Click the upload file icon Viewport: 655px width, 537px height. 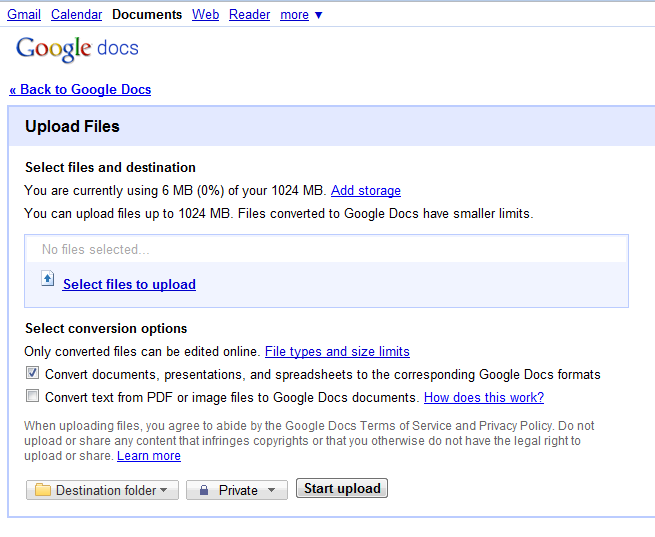pos(48,279)
